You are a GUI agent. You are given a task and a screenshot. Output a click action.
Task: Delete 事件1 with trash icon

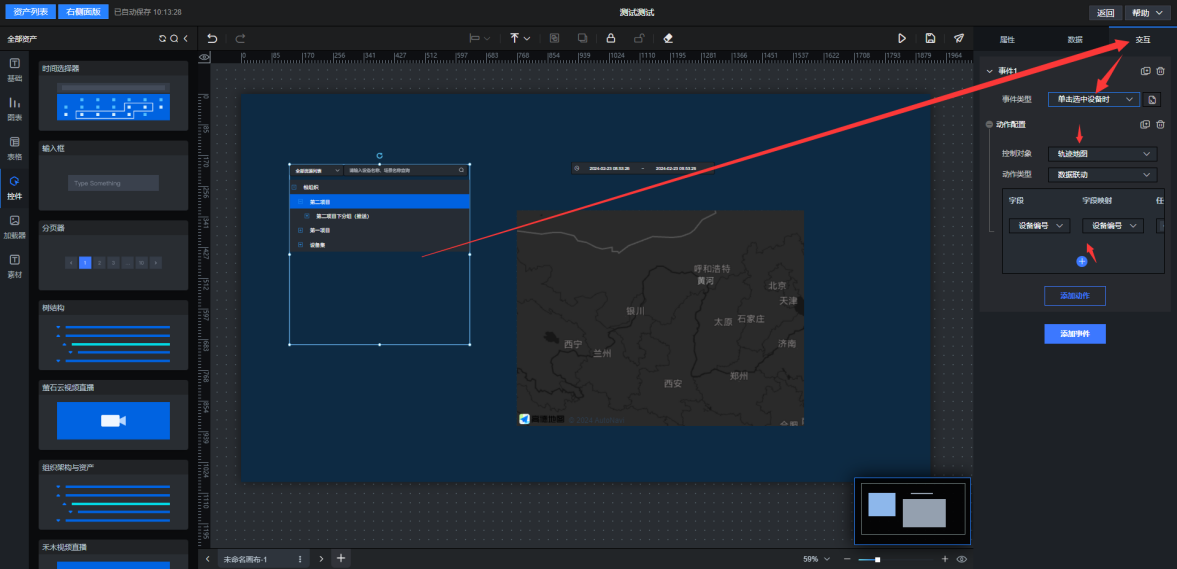click(x=1160, y=71)
